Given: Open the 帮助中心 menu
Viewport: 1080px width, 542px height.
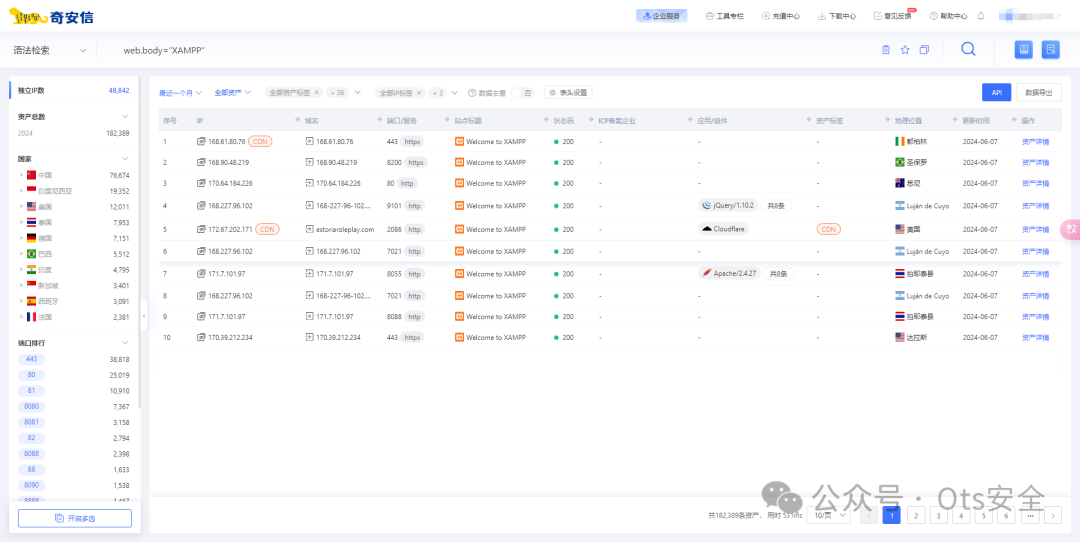Looking at the screenshot, I should pyautogui.click(x=948, y=16).
